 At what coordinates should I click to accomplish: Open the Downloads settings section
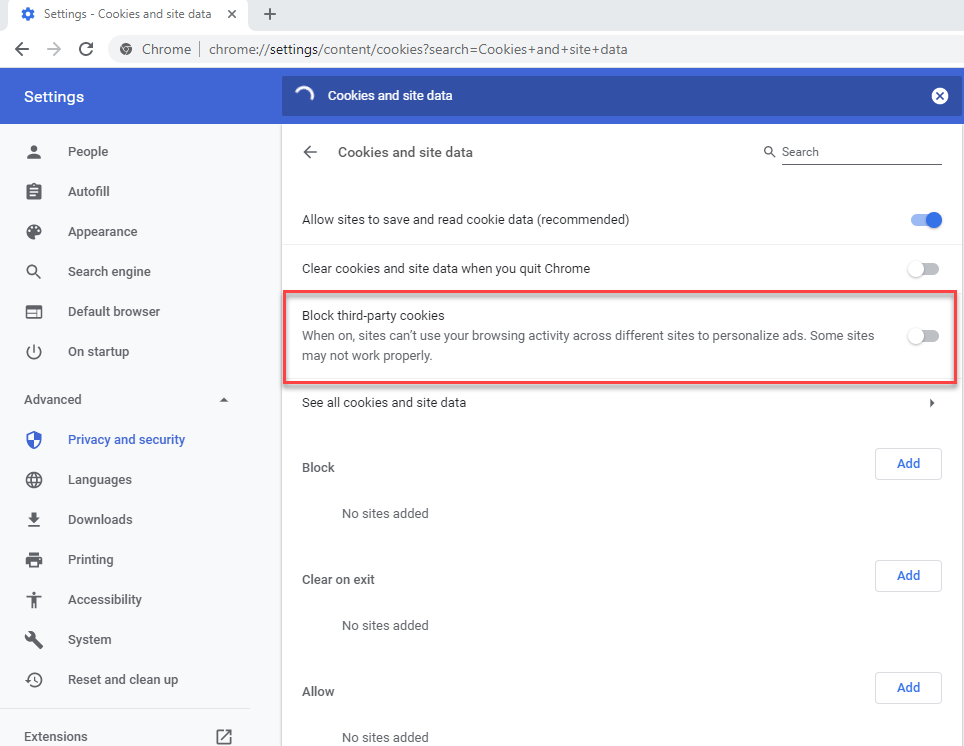coord(100,520)
